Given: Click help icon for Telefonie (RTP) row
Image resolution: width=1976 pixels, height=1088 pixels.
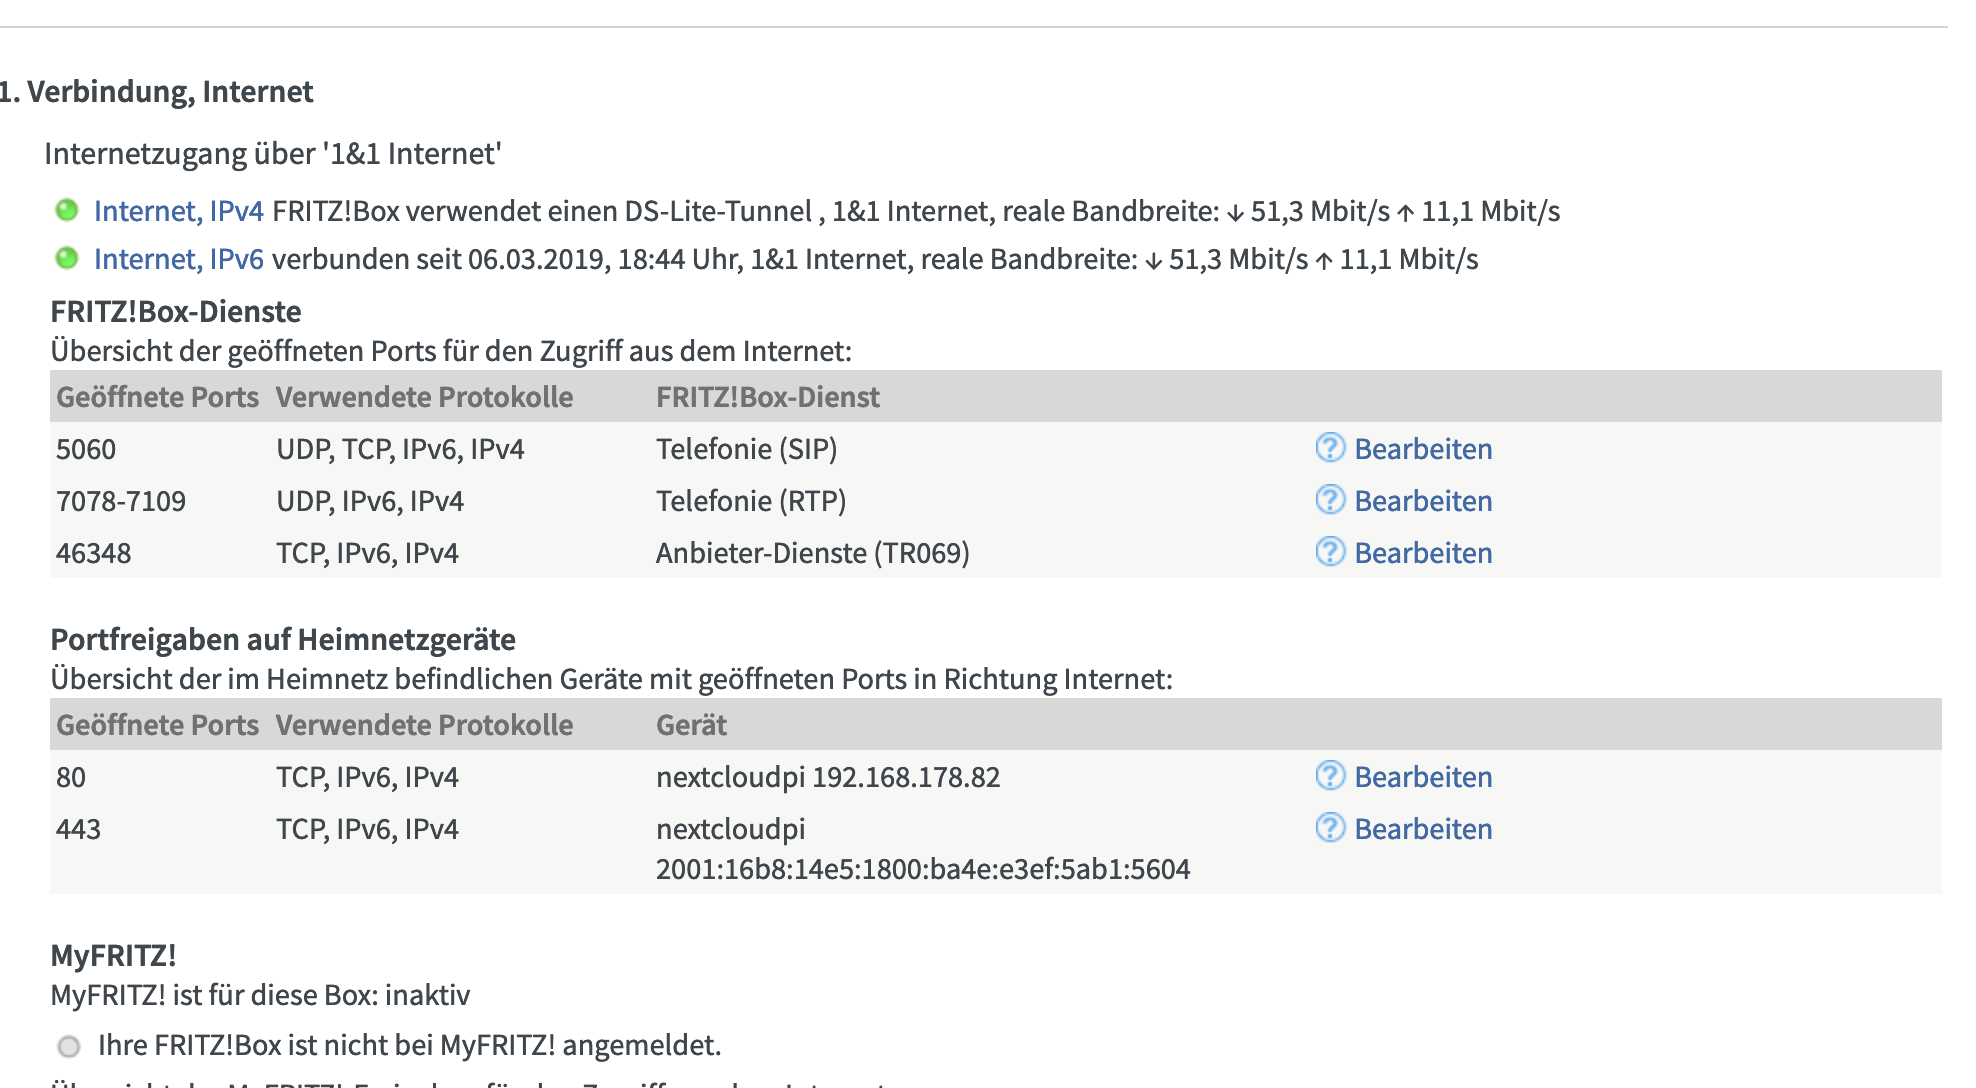Looking at the screenshot, I should (1329, 500).
